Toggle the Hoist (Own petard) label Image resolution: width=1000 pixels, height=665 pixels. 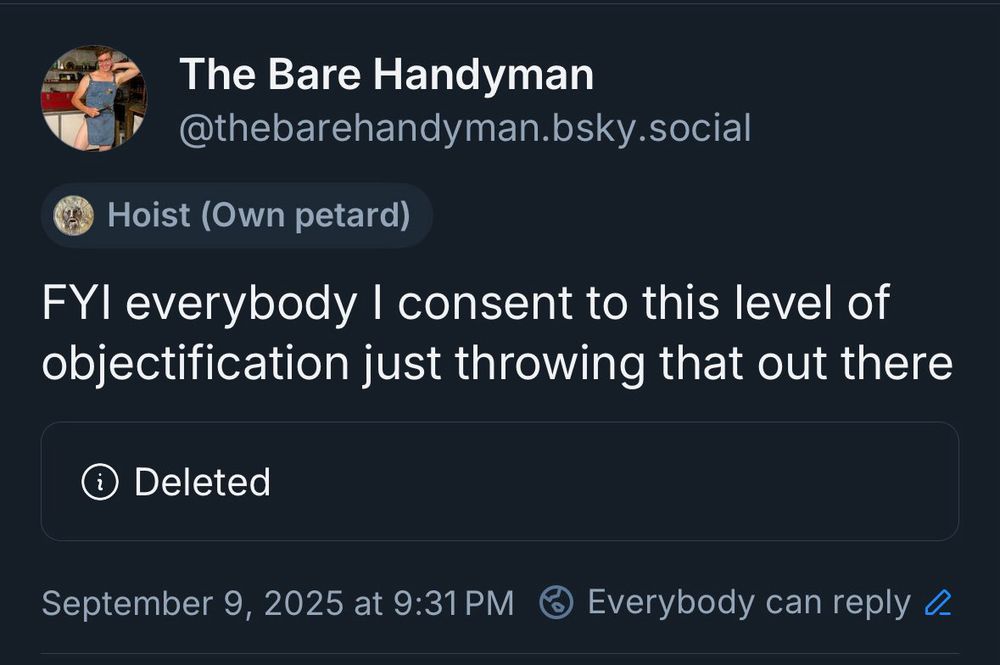235,214
